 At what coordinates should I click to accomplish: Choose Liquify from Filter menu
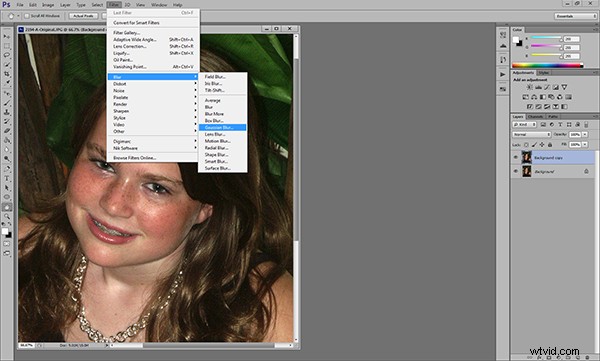153,53
